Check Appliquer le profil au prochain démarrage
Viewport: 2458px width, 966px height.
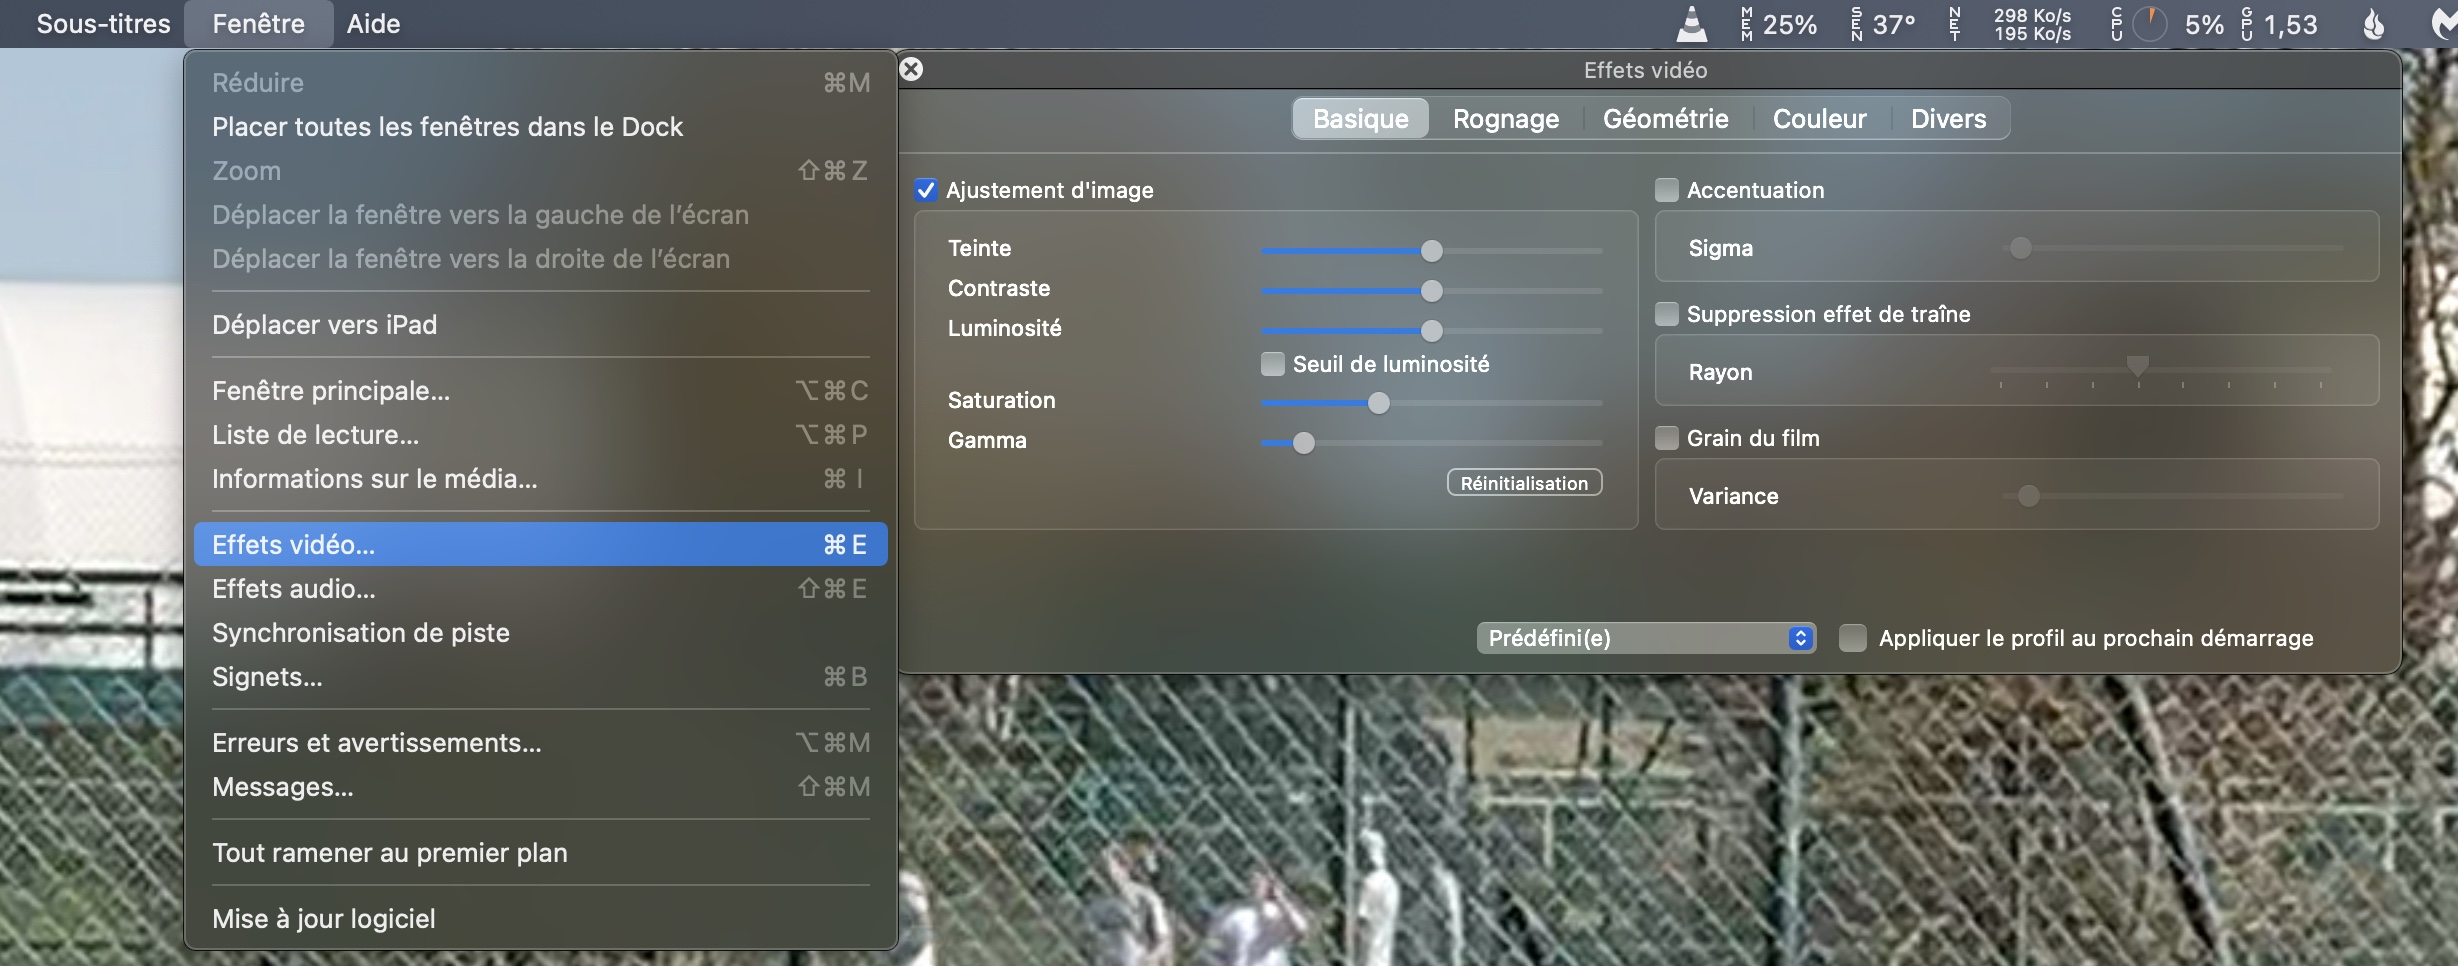pos(1853,638)
